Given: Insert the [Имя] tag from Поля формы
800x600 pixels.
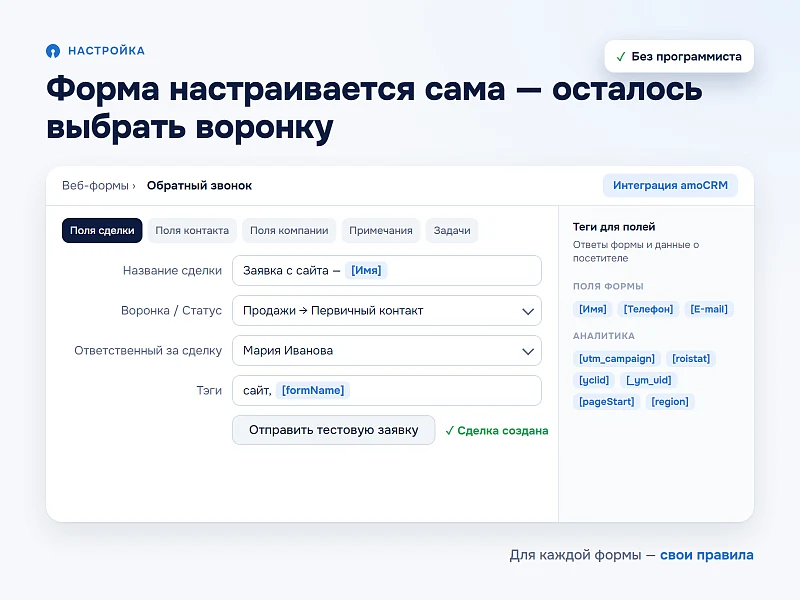Looking at the screenshot, I should pyautogui.click(x=592, y=309).
